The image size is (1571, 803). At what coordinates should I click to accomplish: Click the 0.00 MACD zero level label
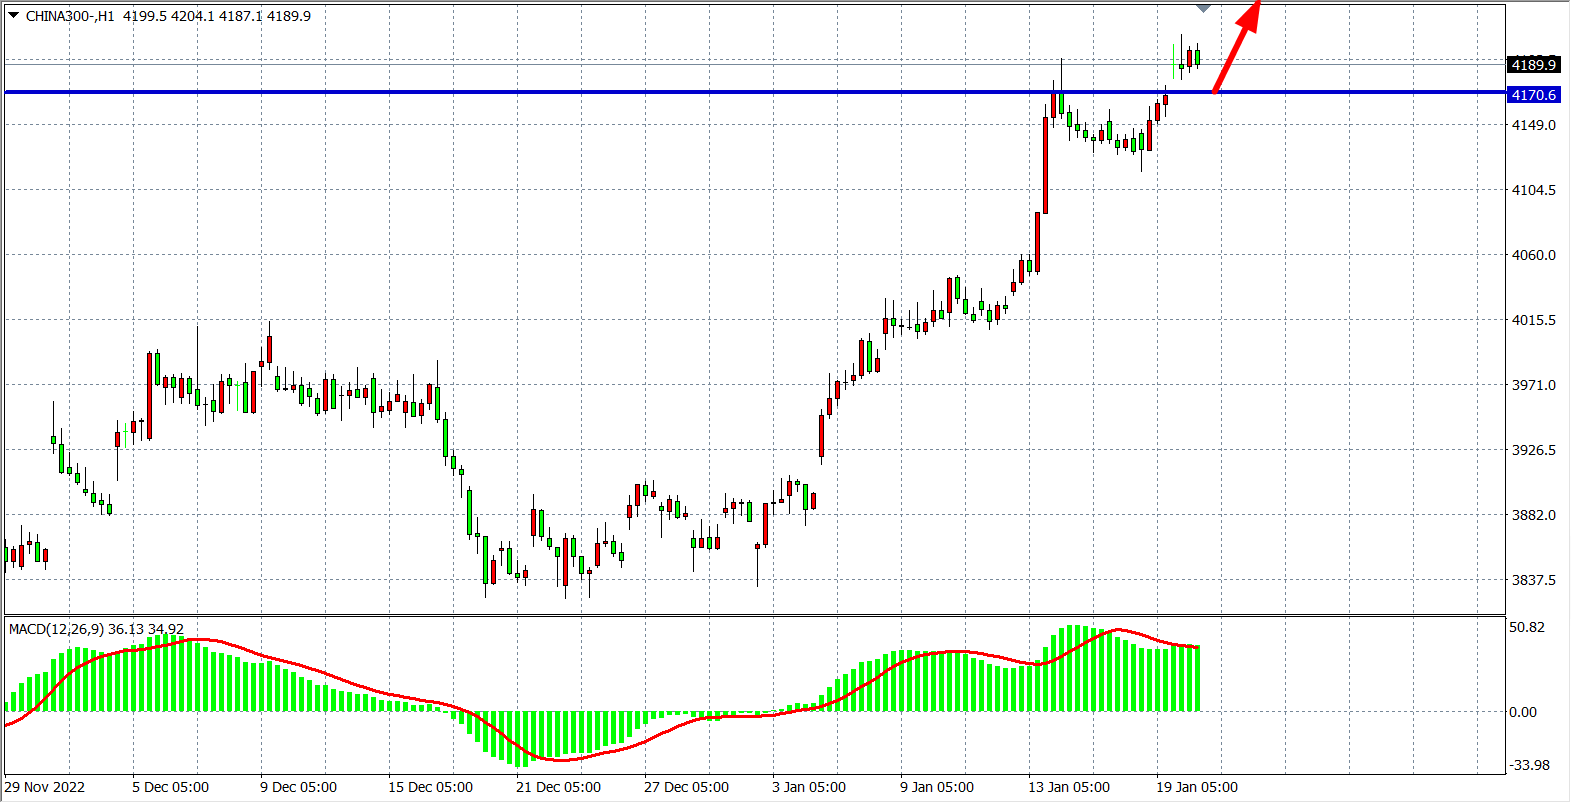click(x=1523, y=712)
